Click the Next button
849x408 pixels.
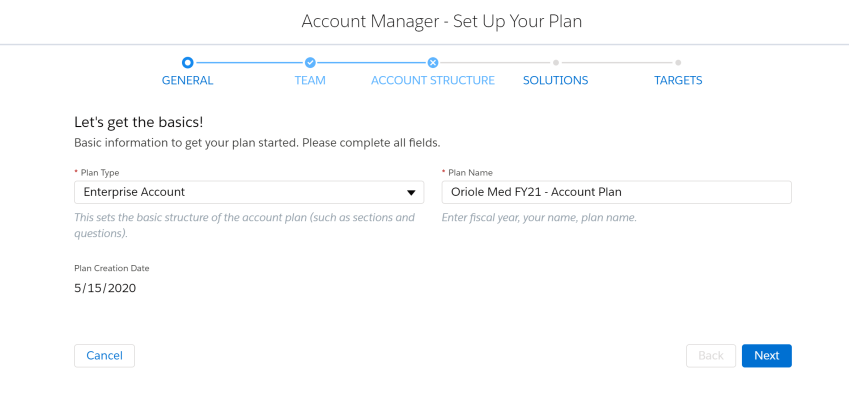pos(767,356)
